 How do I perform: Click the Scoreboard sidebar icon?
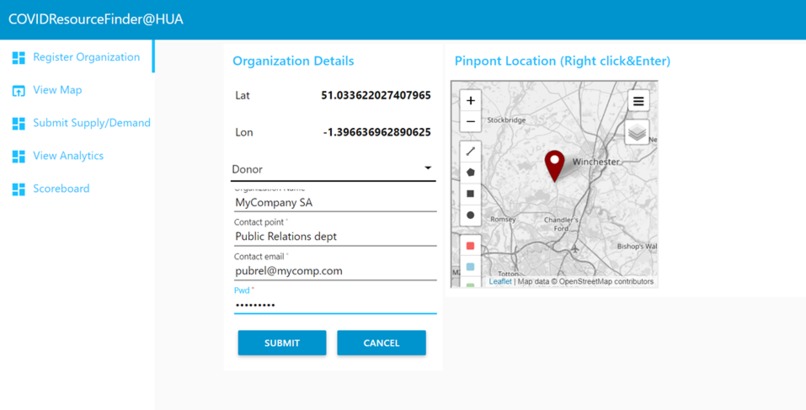coord(19,189)
